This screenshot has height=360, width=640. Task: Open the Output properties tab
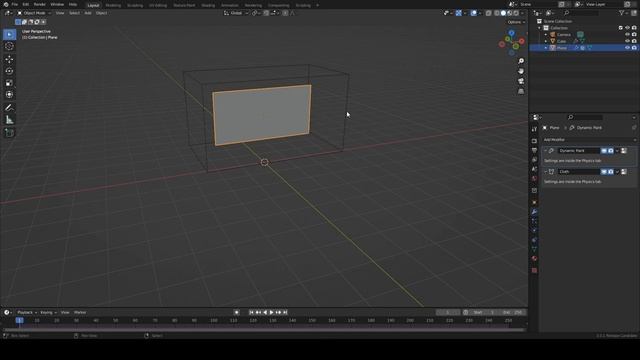pyautogui.click(x=534, y=150)
